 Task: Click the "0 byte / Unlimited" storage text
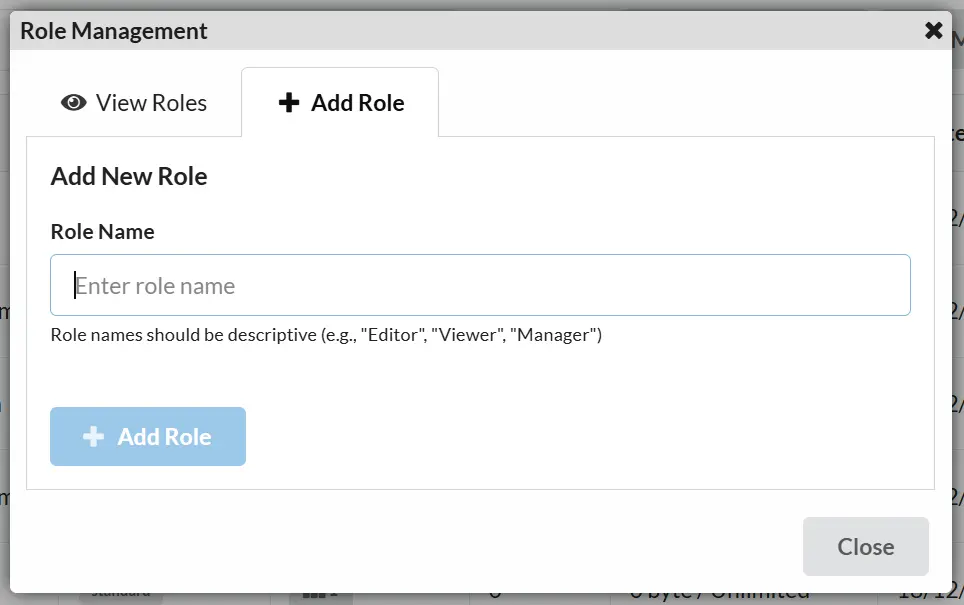pyautogui.click(x=718, y=594)
